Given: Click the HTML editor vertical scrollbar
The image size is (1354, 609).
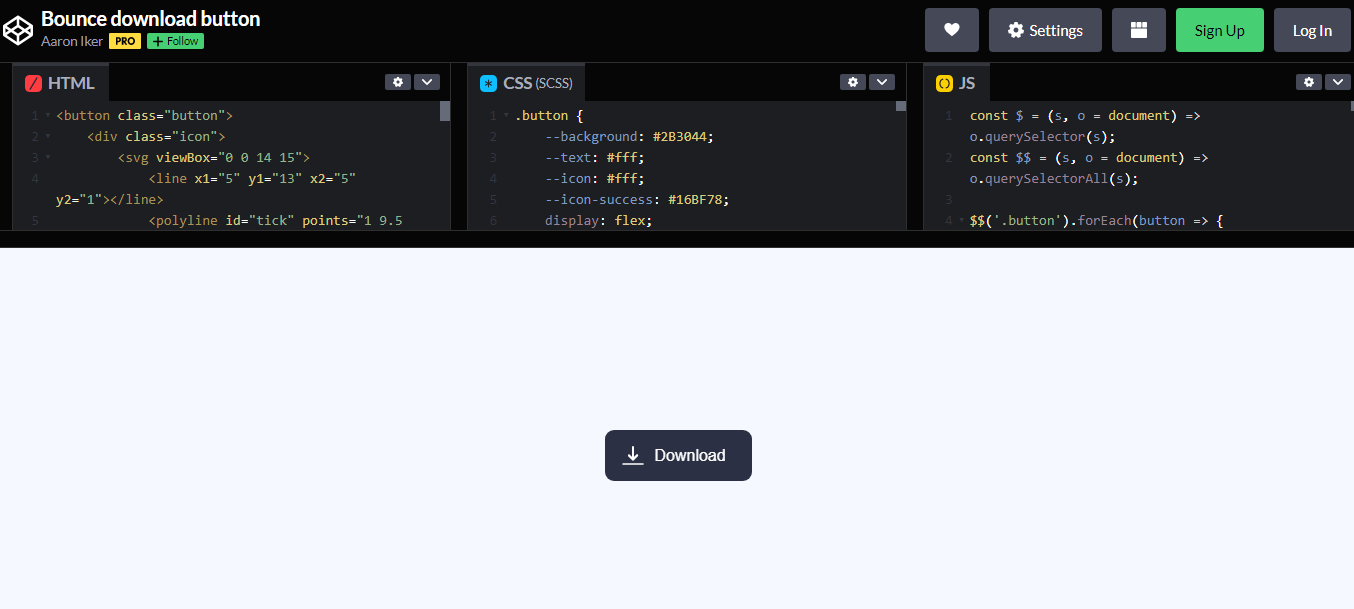Looking at the screenshot, I should [x=445, y=112].
